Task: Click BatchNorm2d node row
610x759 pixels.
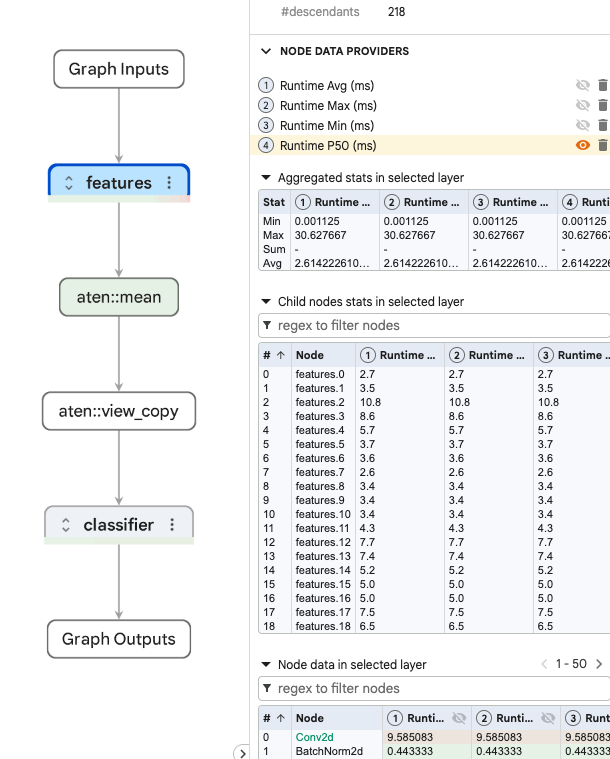Action: click(434, 751)
